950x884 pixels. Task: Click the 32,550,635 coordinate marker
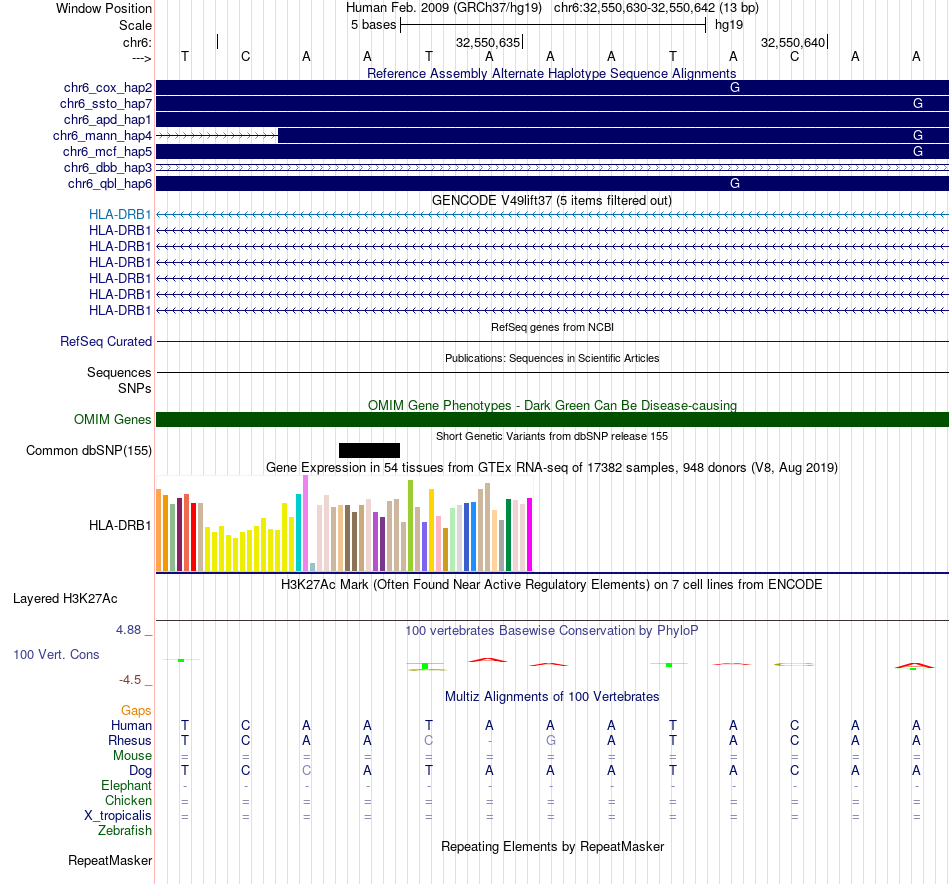(488, 42)
